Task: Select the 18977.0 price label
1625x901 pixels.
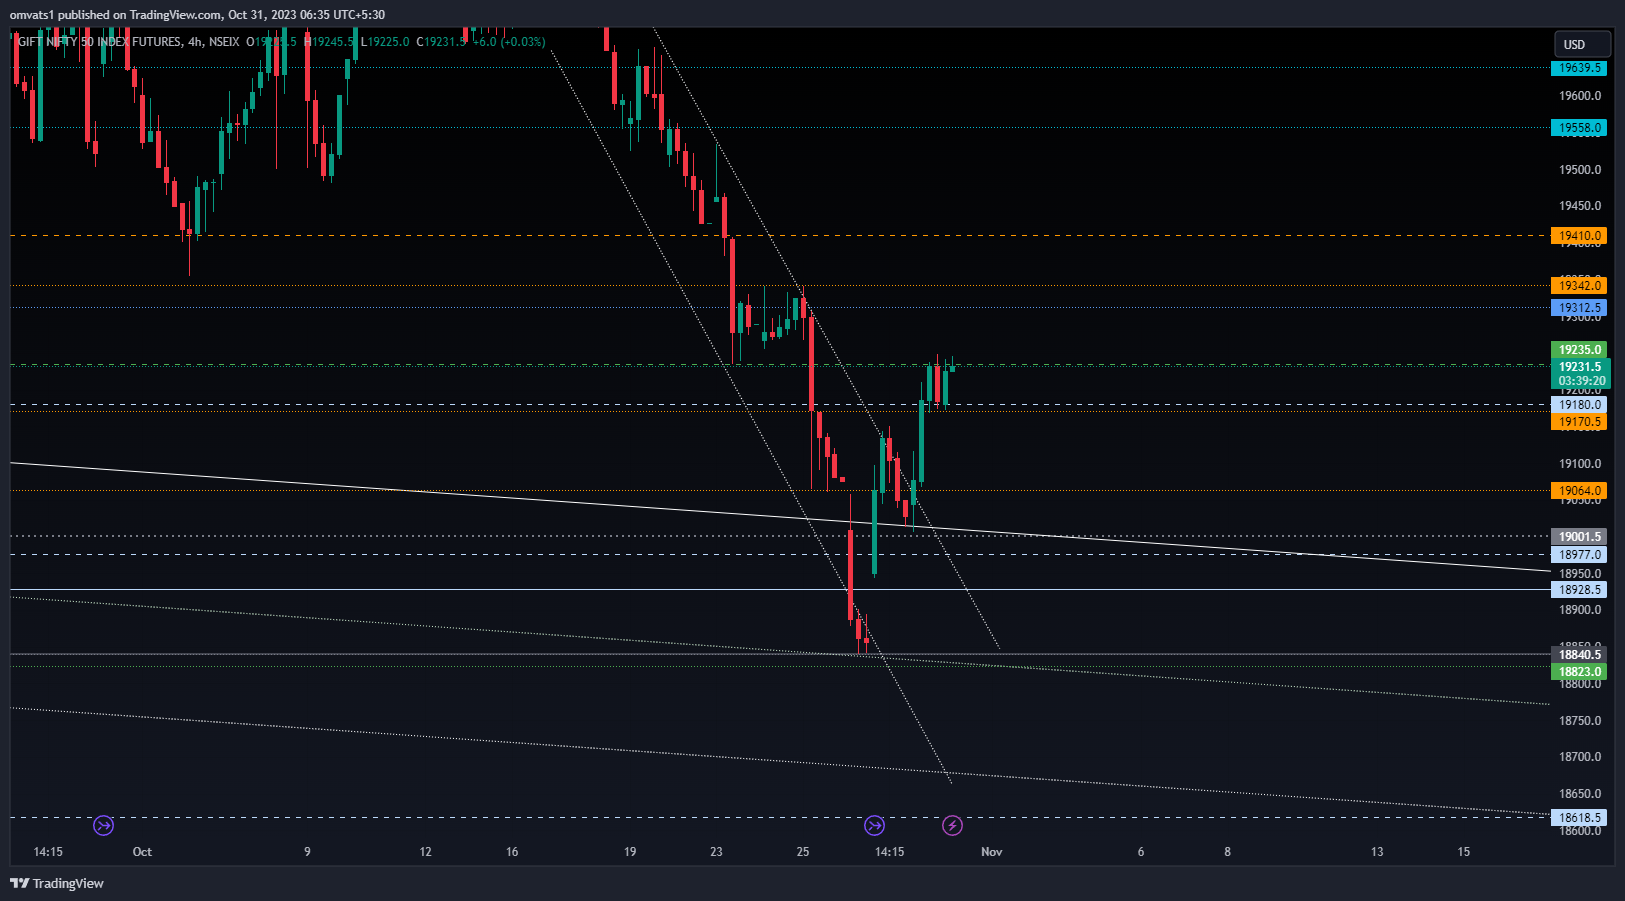Action: [x=1579, y=555]
